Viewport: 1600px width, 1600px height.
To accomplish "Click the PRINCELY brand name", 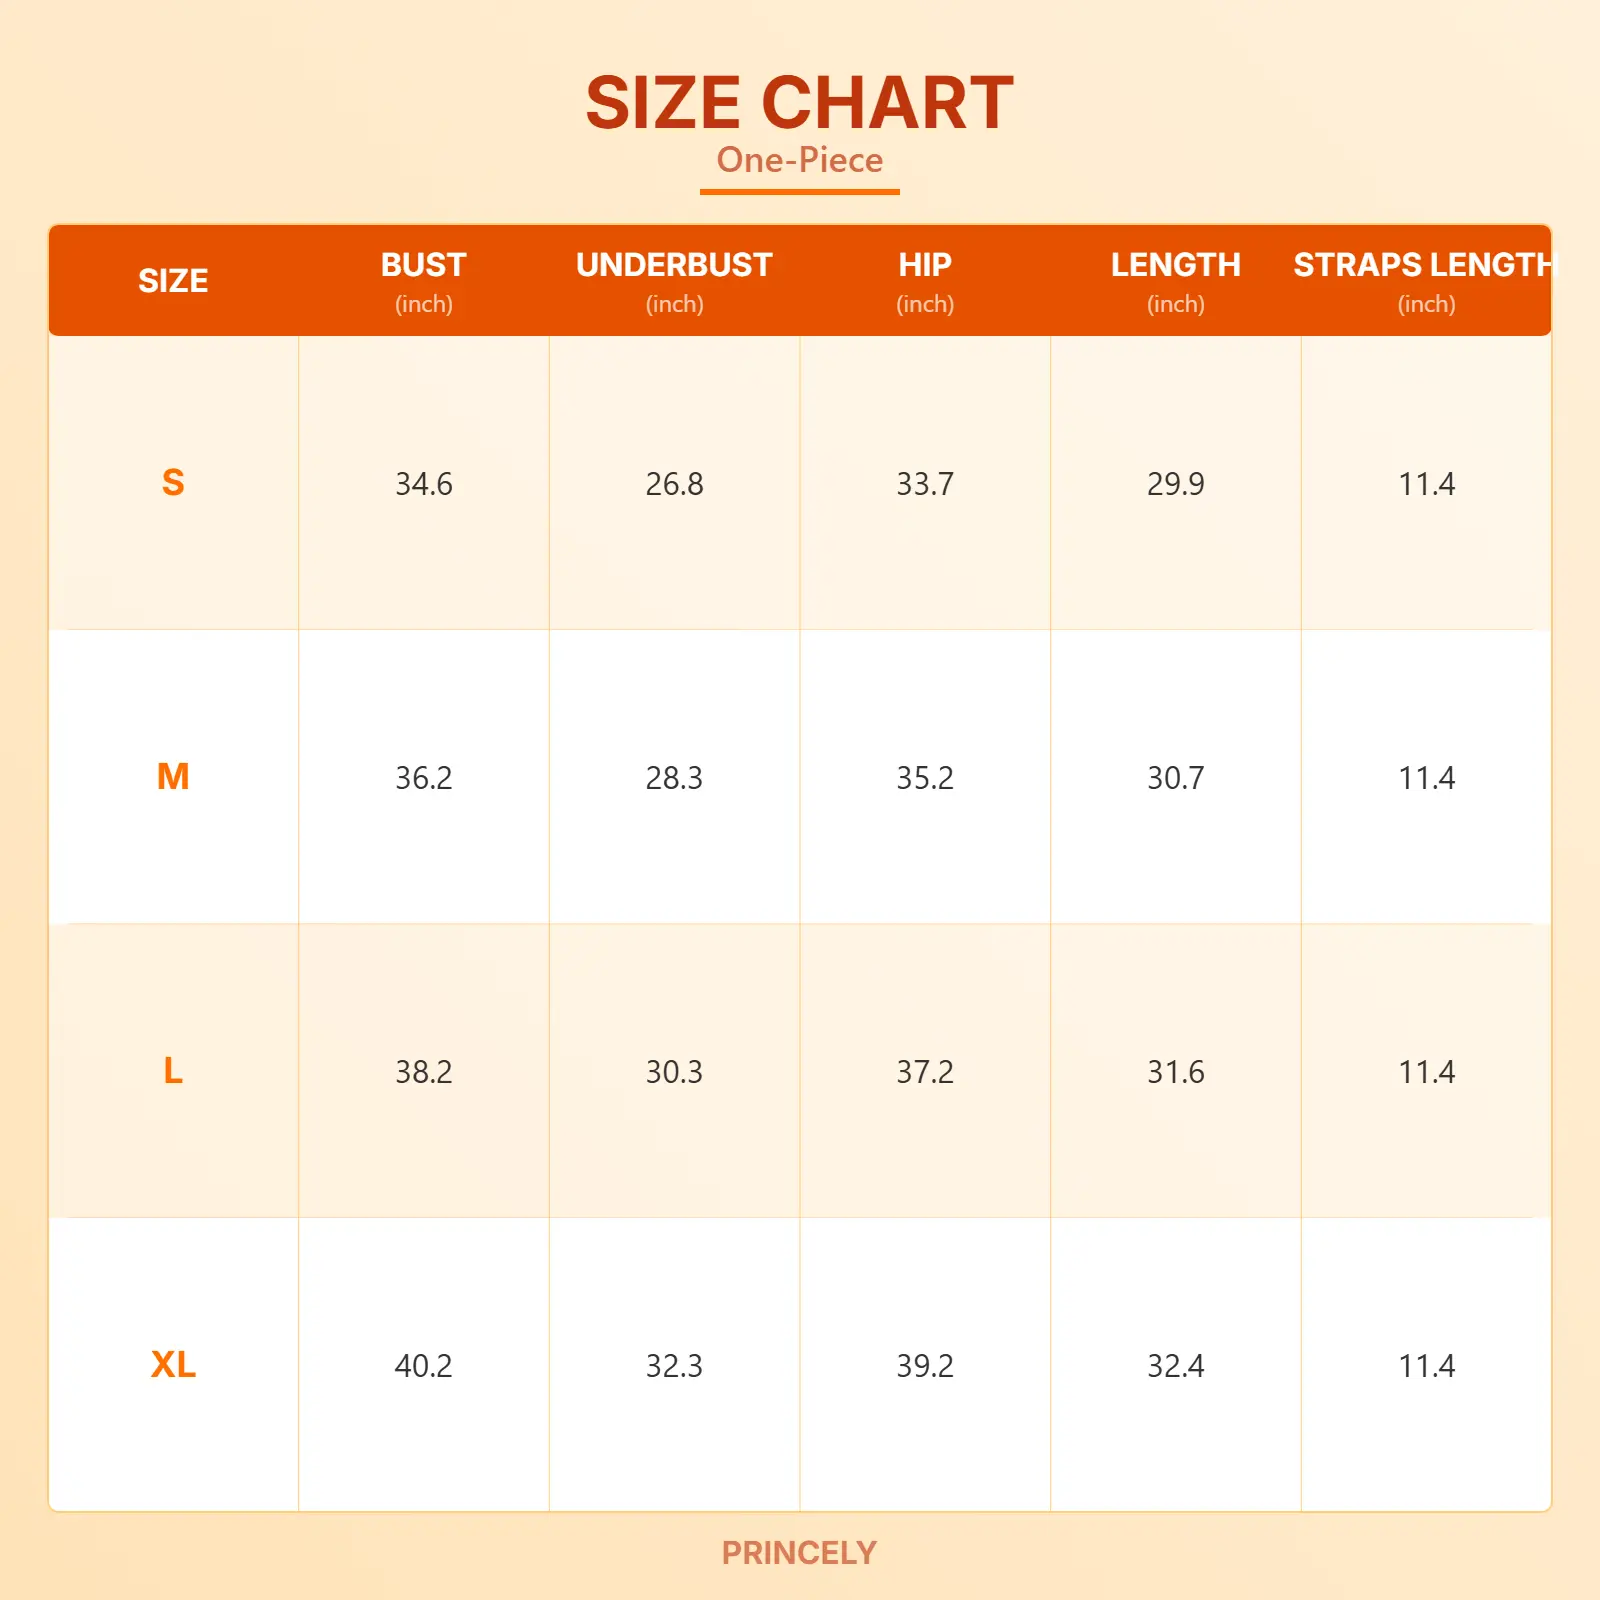I will click(799, 1552).
